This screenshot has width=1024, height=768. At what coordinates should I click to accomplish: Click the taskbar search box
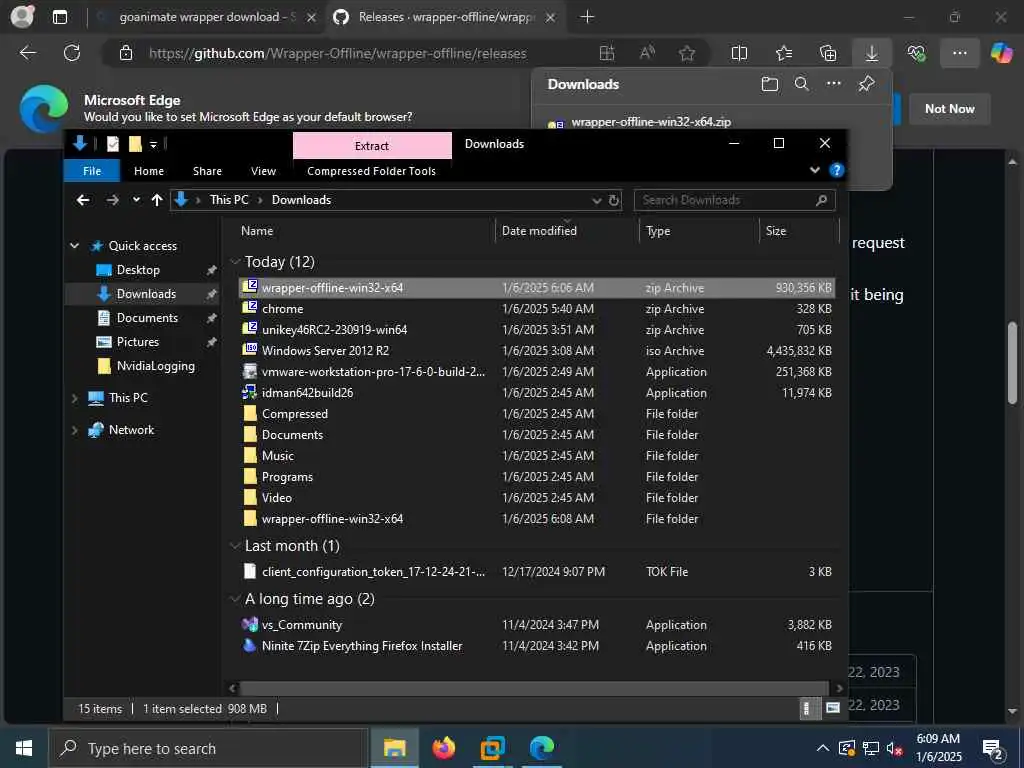(209, 748)
